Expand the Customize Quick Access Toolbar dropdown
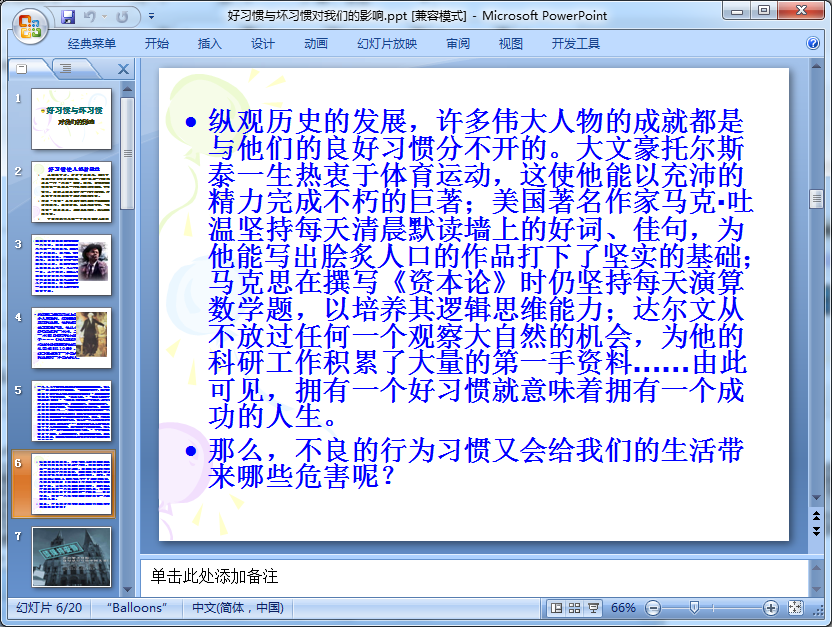 151,17
